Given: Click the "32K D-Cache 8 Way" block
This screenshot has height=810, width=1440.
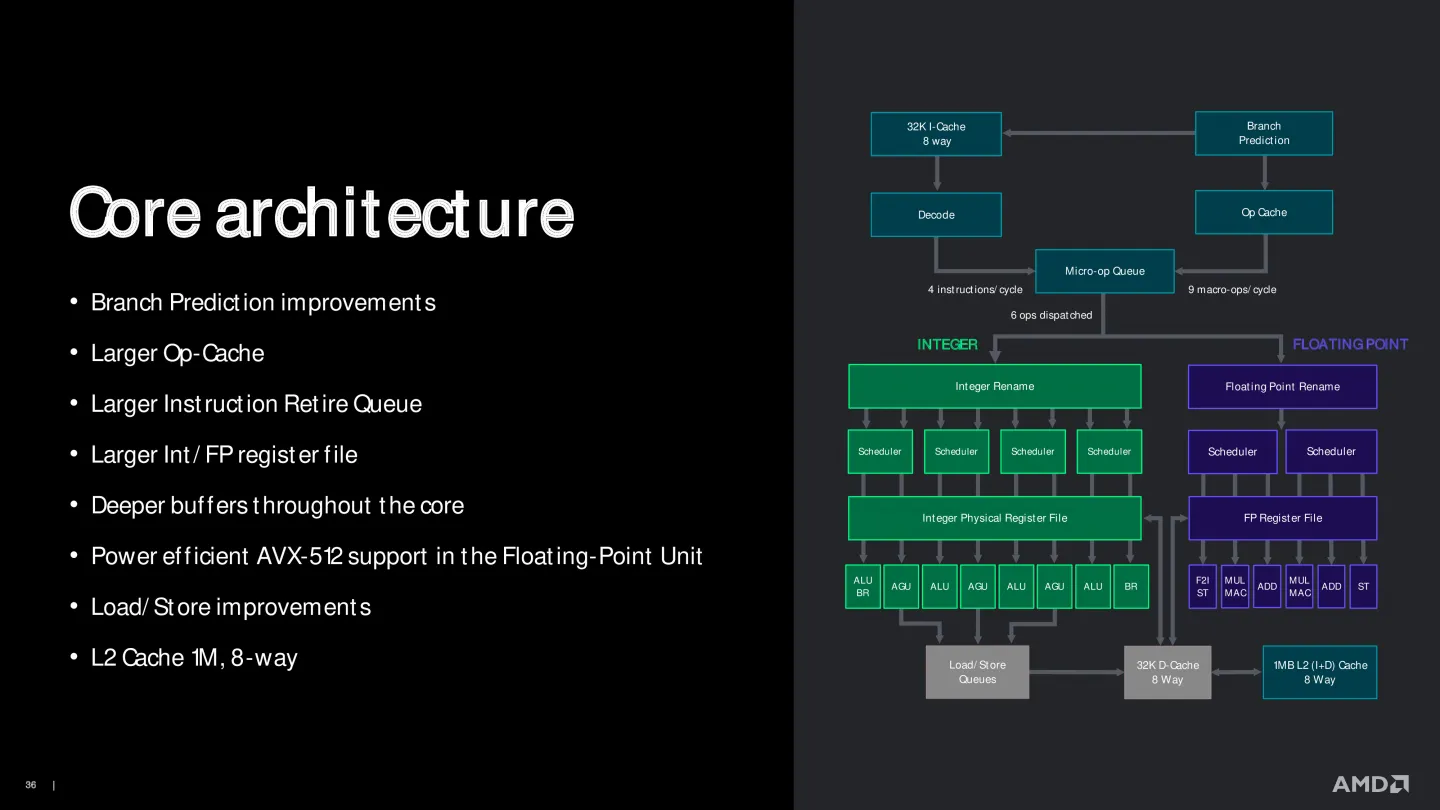Looking at the screenshot, I should 1167,672.
